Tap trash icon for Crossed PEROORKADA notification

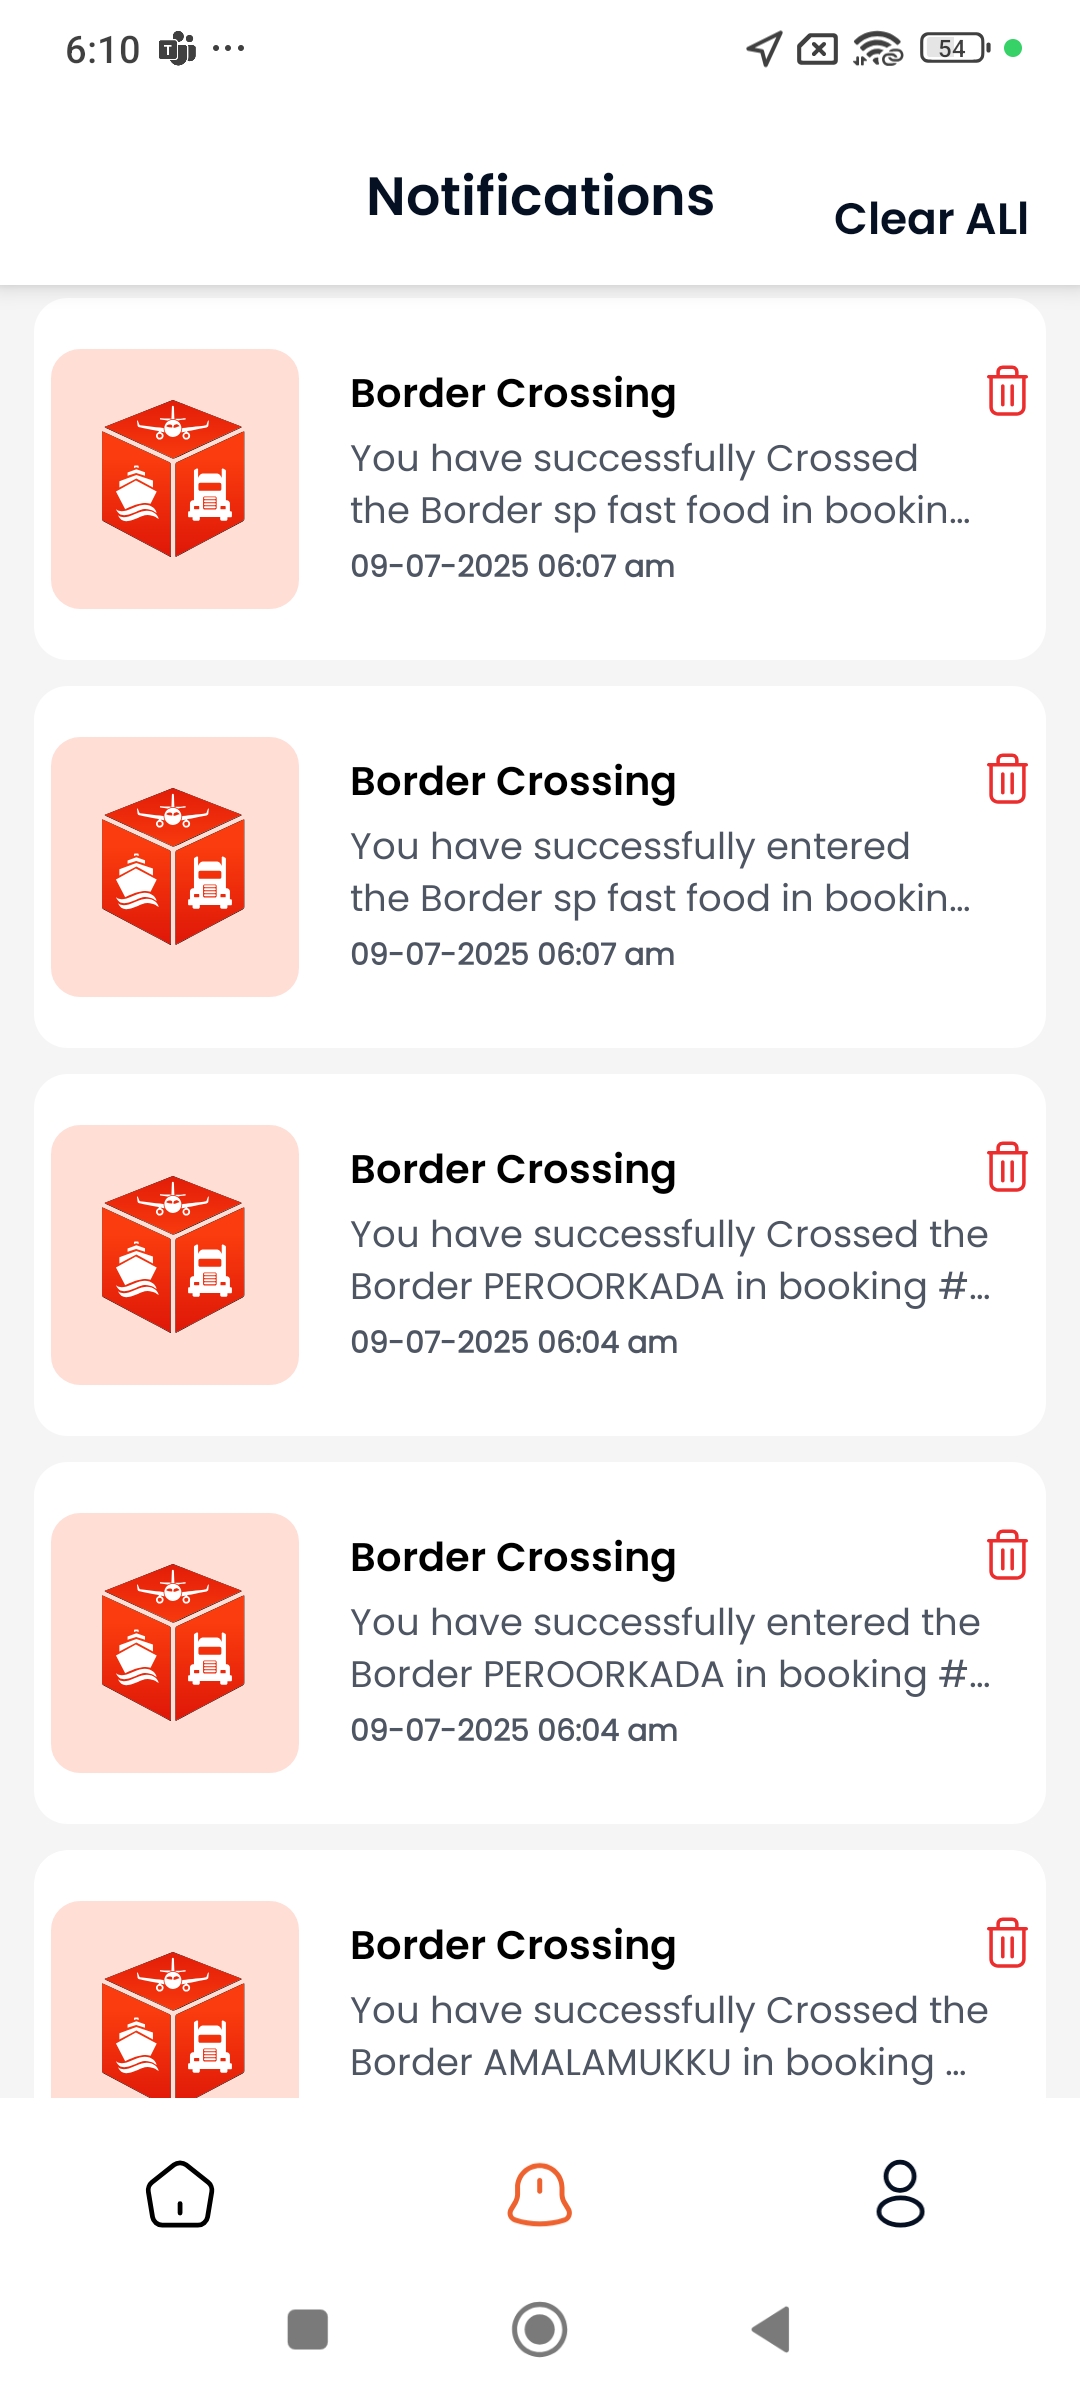[1007, 1167]
